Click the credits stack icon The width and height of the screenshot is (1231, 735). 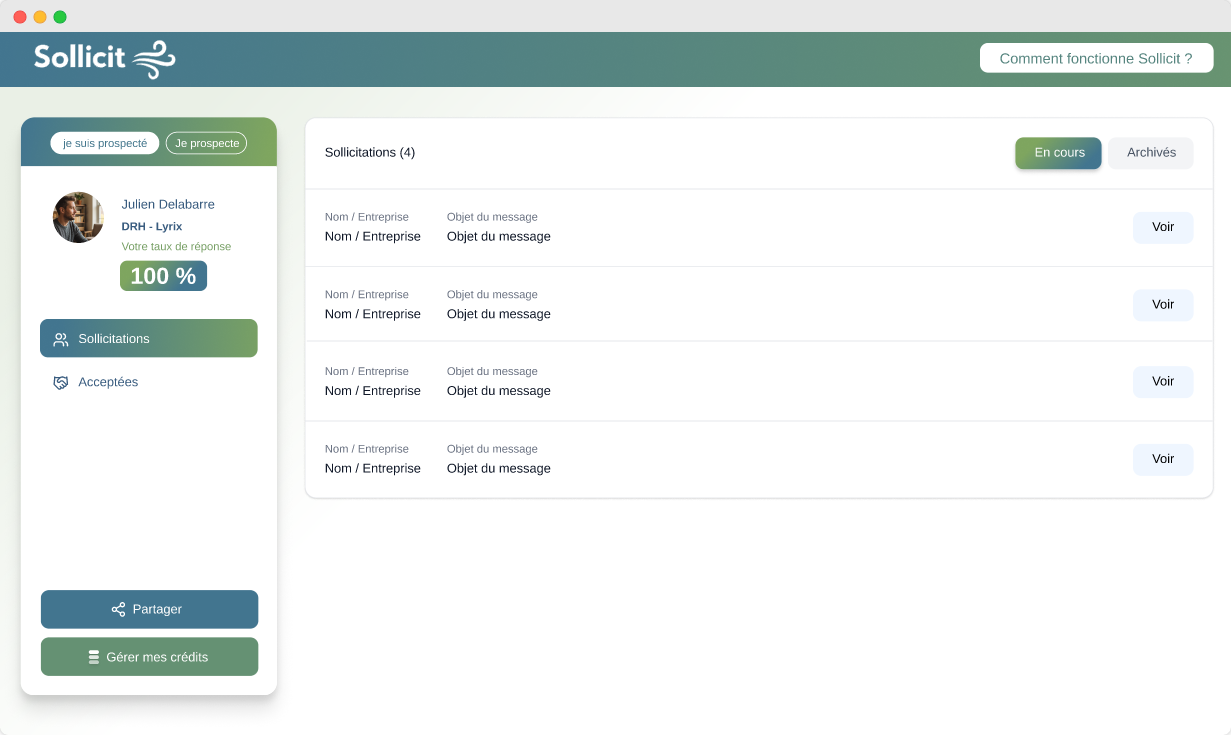94,657
